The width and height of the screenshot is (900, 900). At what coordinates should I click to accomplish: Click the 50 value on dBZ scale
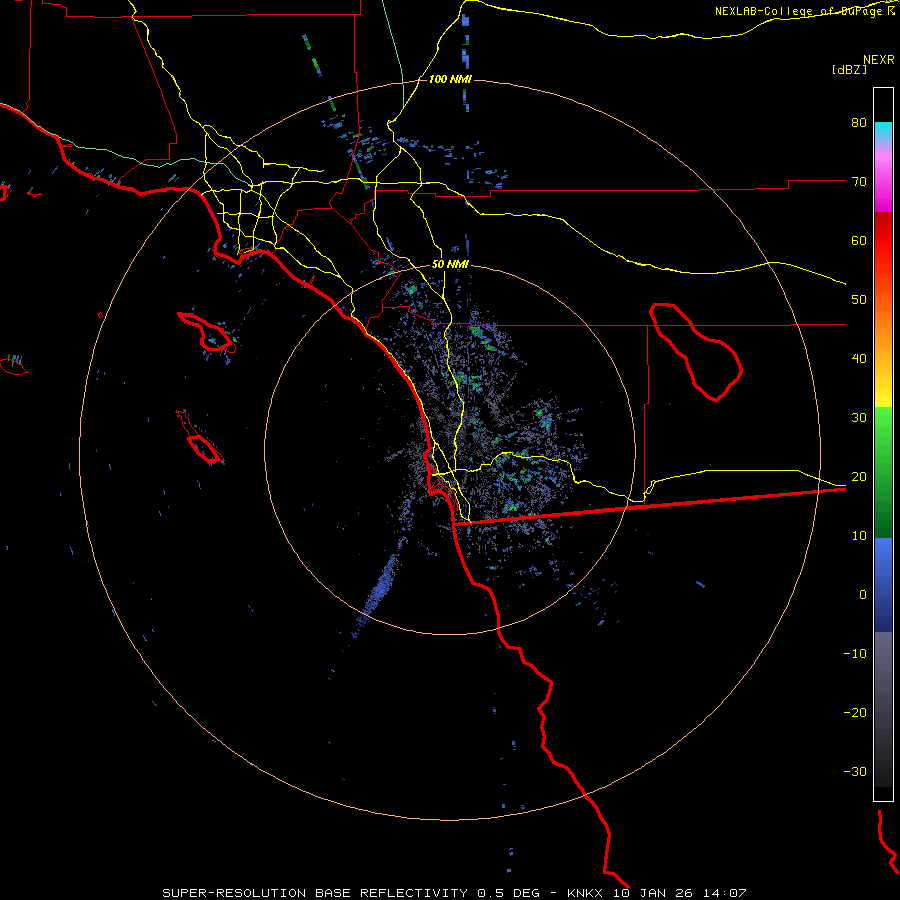[x=859, y=300]
